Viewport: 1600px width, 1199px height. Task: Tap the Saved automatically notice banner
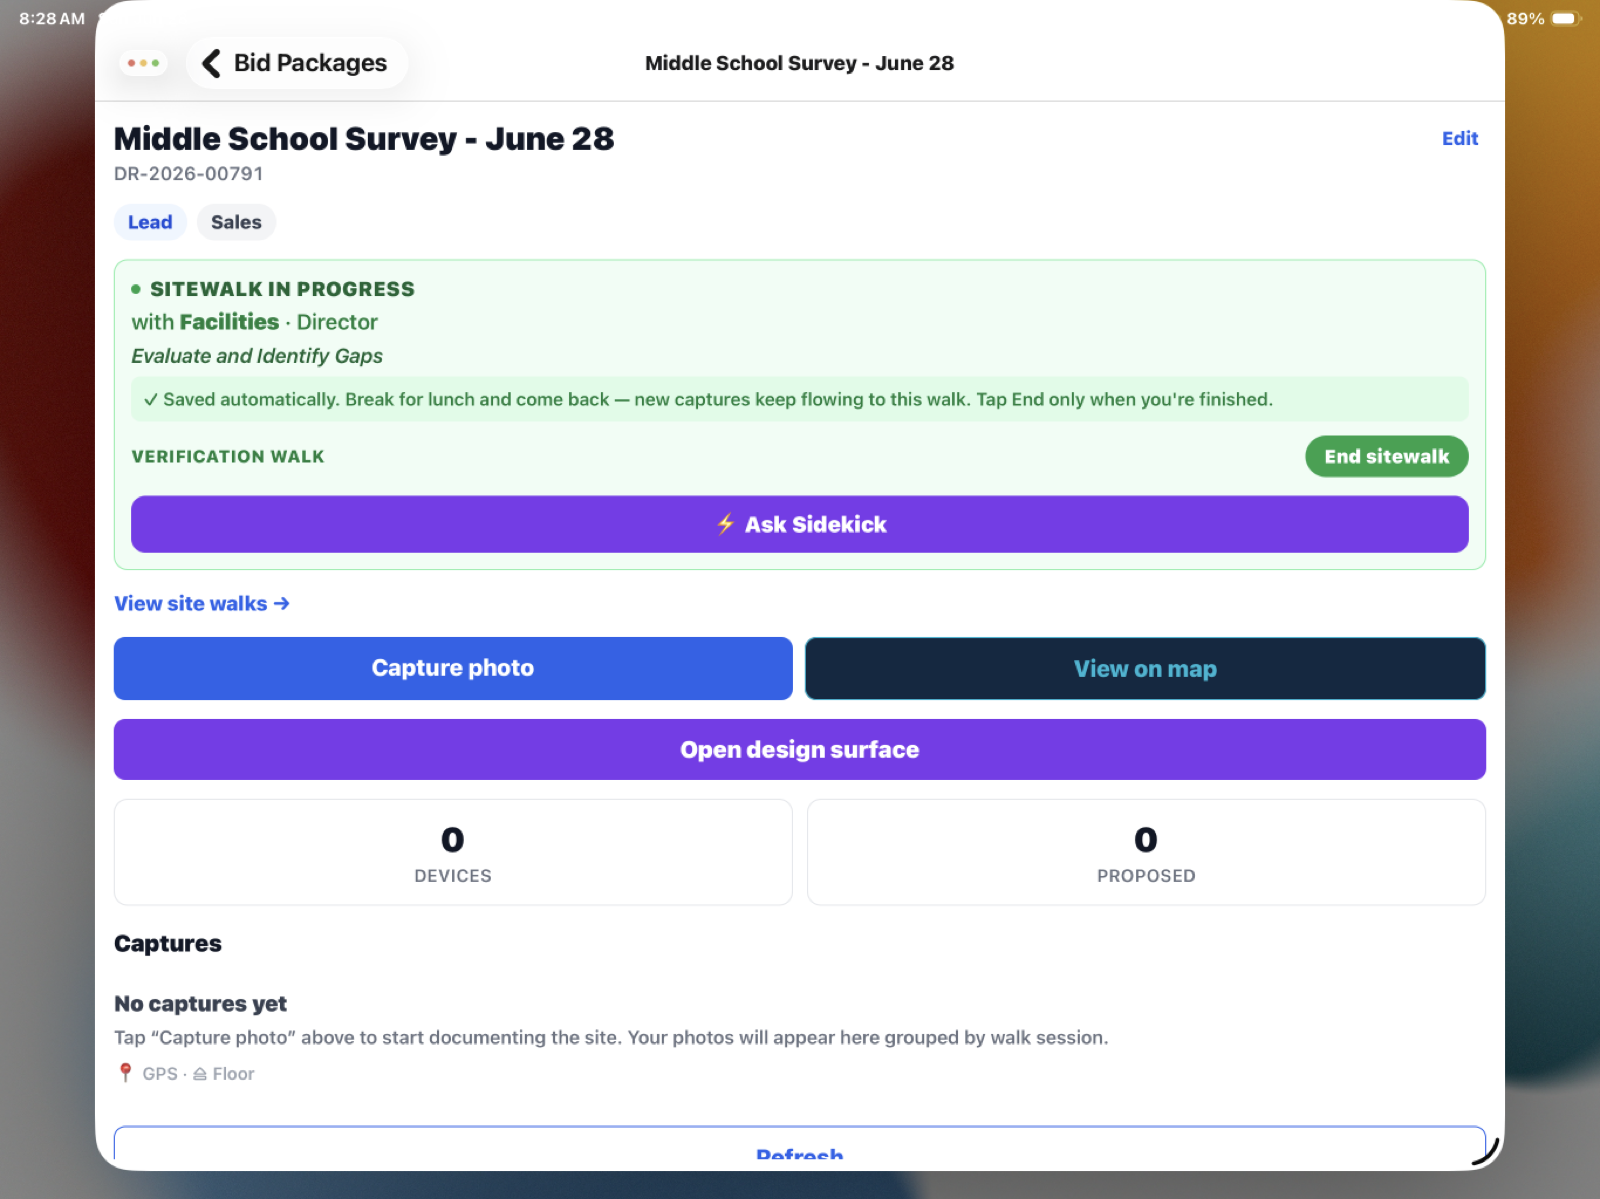pyautogui.click(x=800, y=399)
